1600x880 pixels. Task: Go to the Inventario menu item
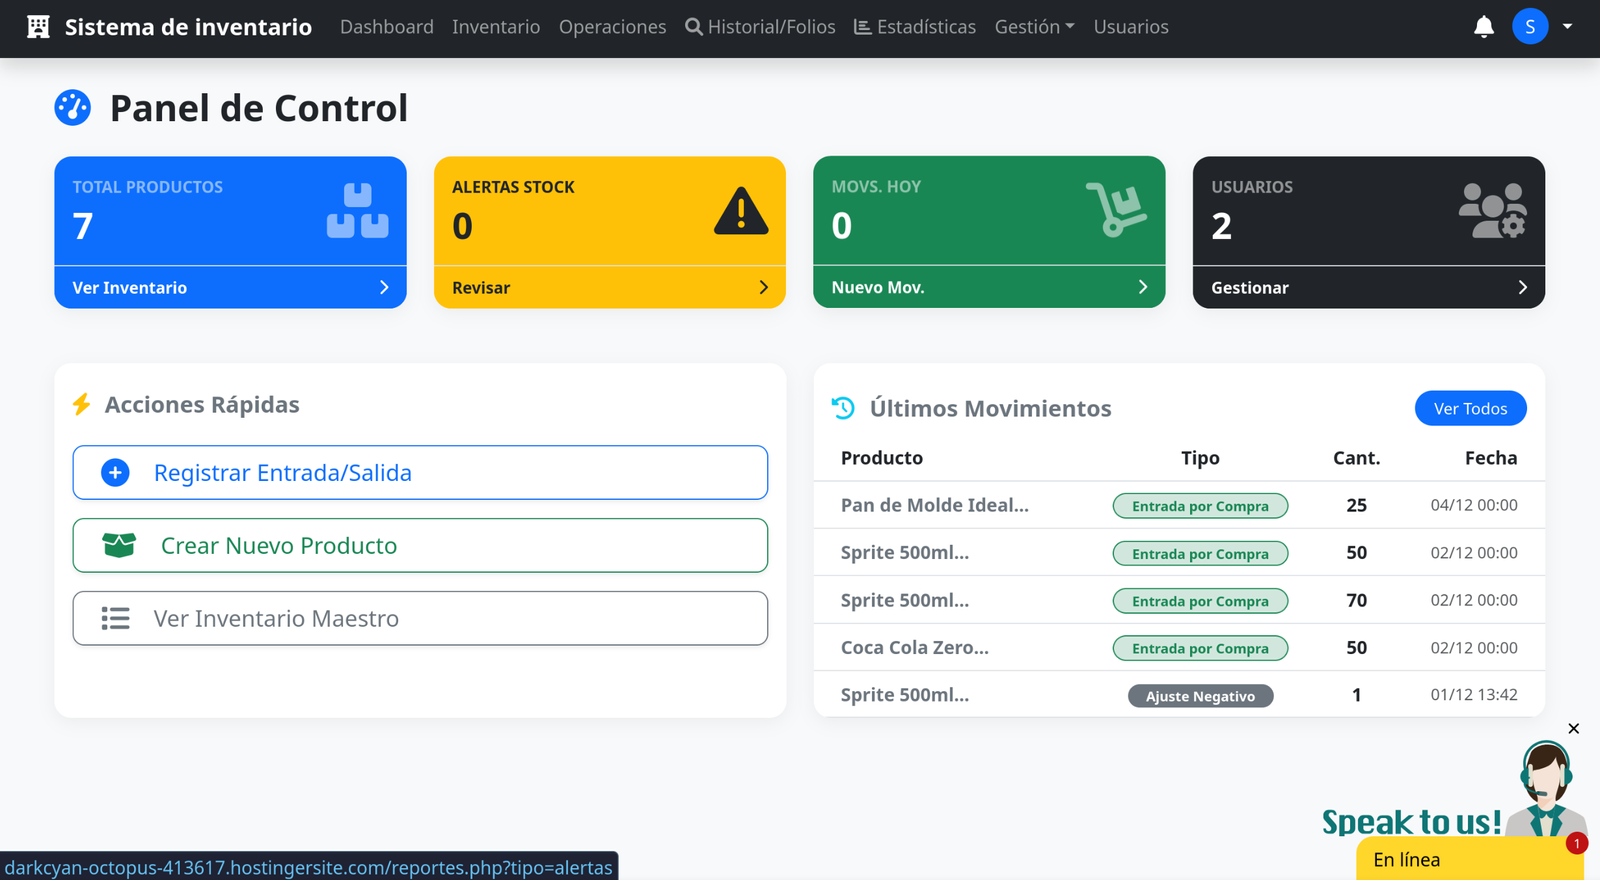pos(496,27)
